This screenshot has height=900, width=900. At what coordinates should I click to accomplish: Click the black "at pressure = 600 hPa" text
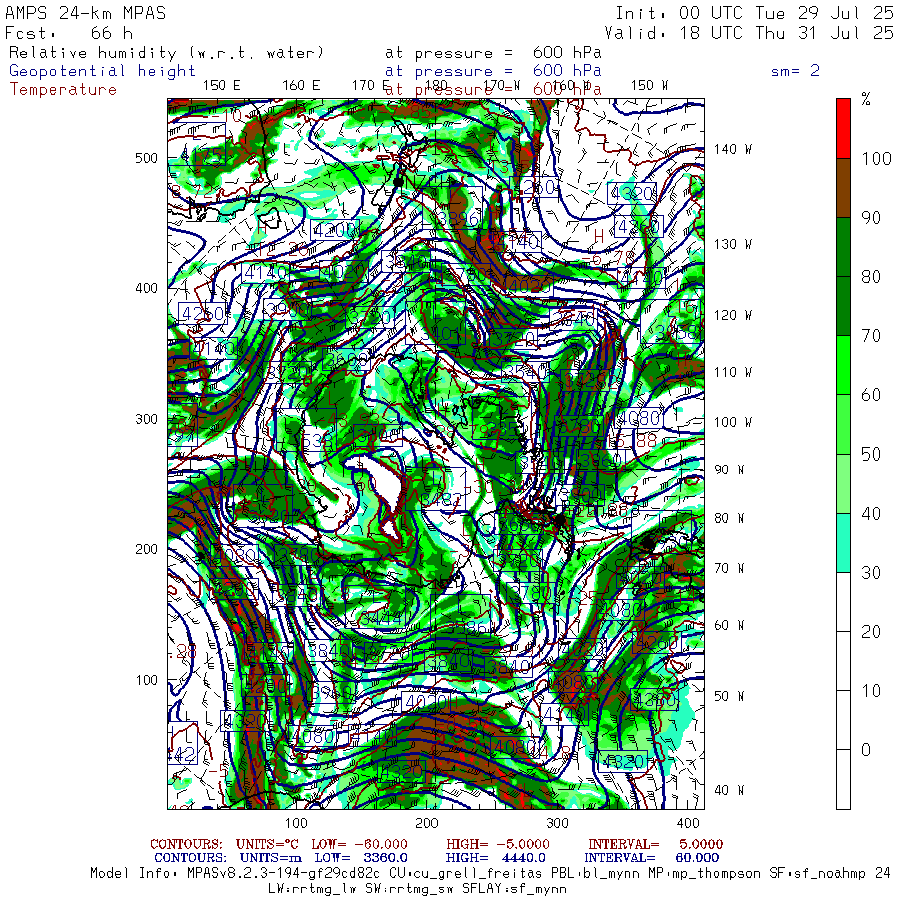click(493, 53)
